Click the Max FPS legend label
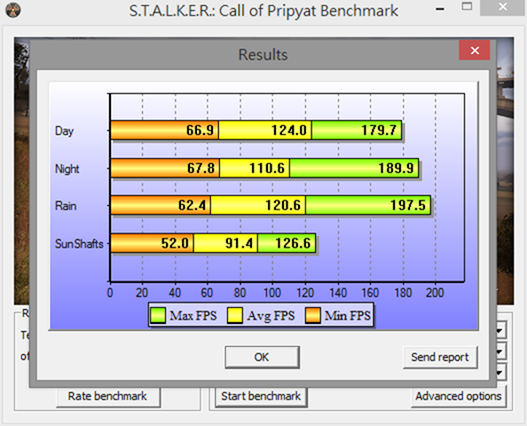The width and height of the screenshot is (527, 426). (193, 316)
